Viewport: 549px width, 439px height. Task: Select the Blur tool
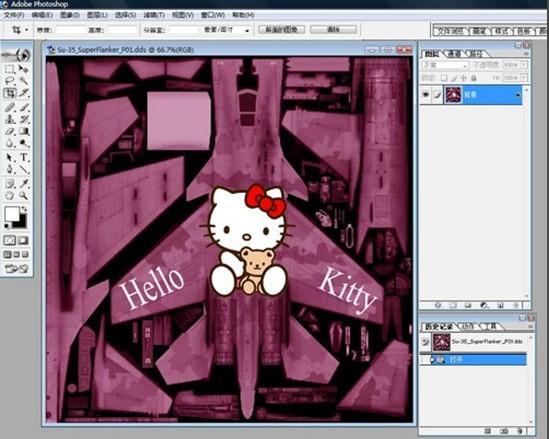[10, 144]
